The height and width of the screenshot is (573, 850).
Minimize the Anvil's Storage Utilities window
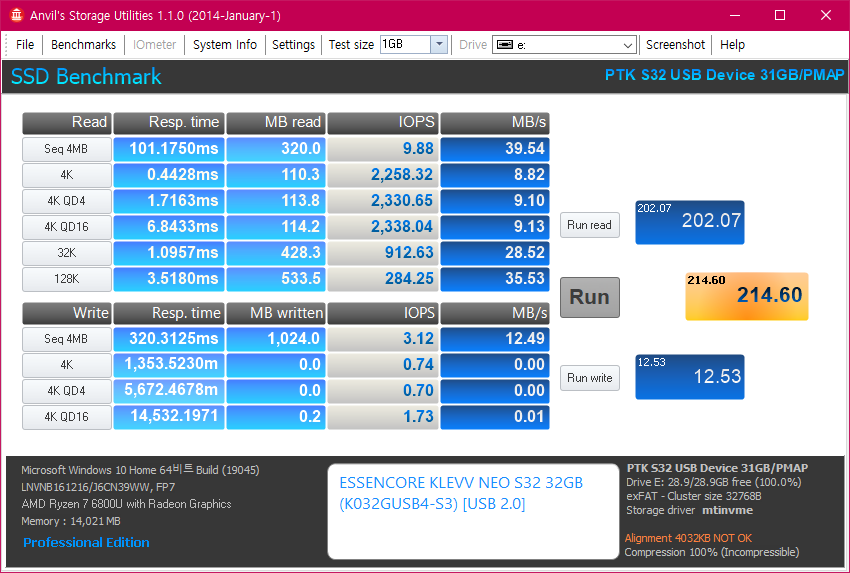click(735, 15)
